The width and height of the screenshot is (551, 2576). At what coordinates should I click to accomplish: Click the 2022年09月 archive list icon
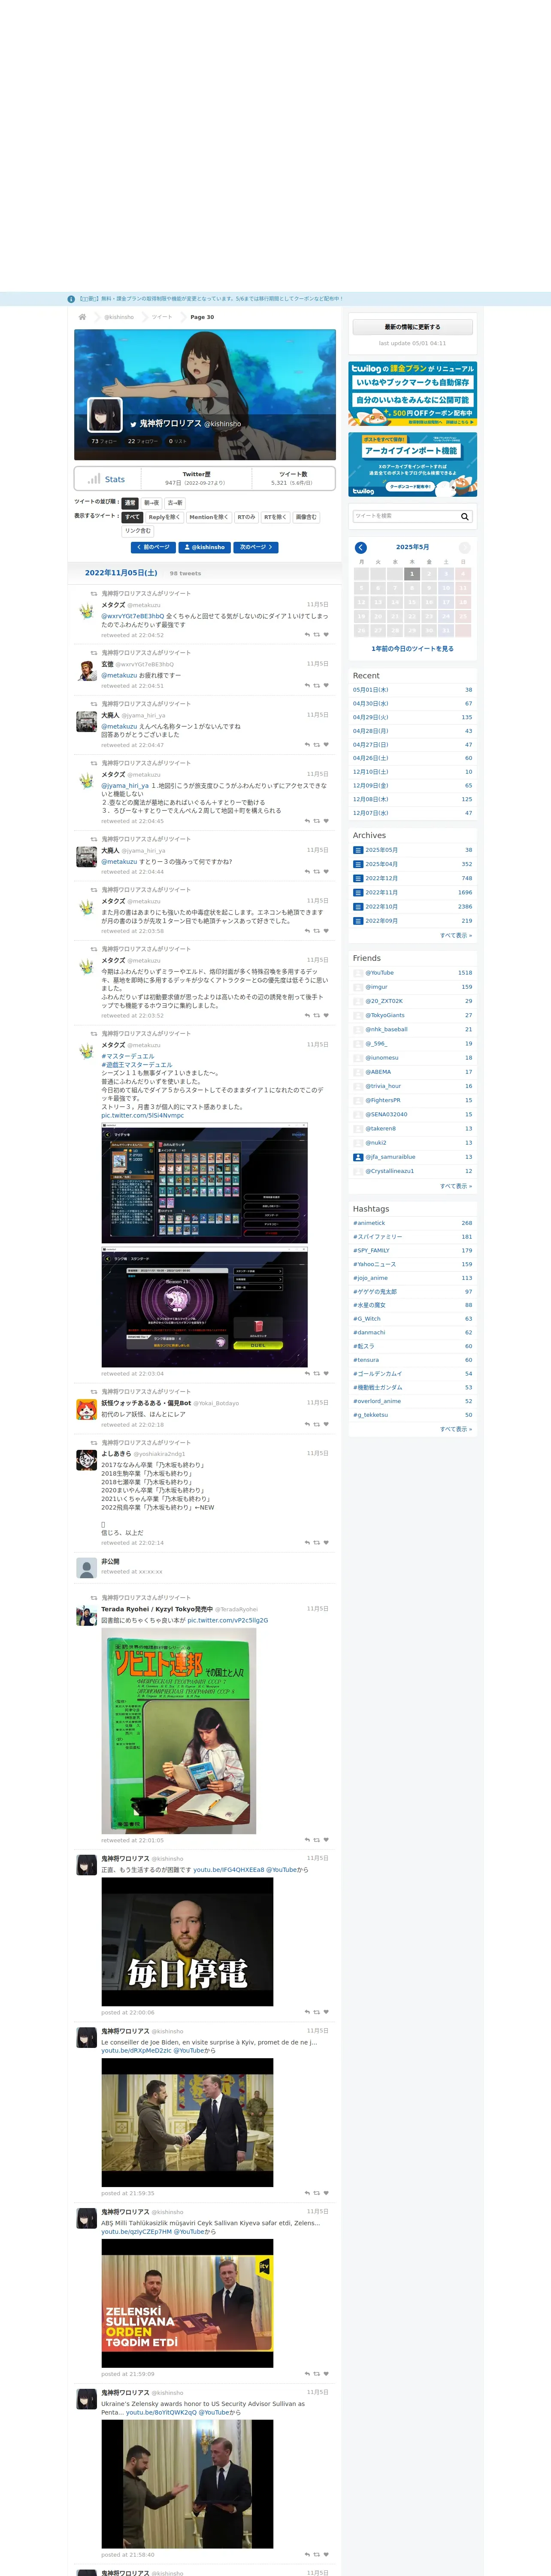(x=358, y=921)
